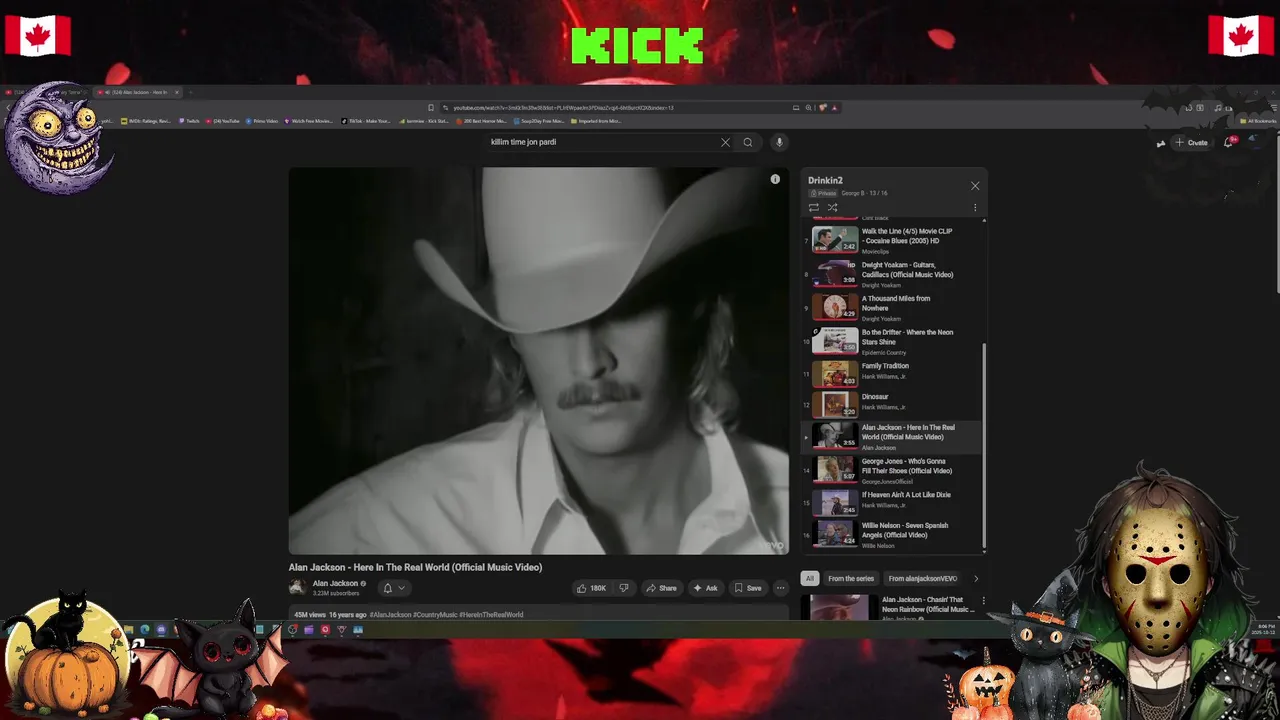
Task: Open the Prime Video bookmark
Action: (262, 121)
